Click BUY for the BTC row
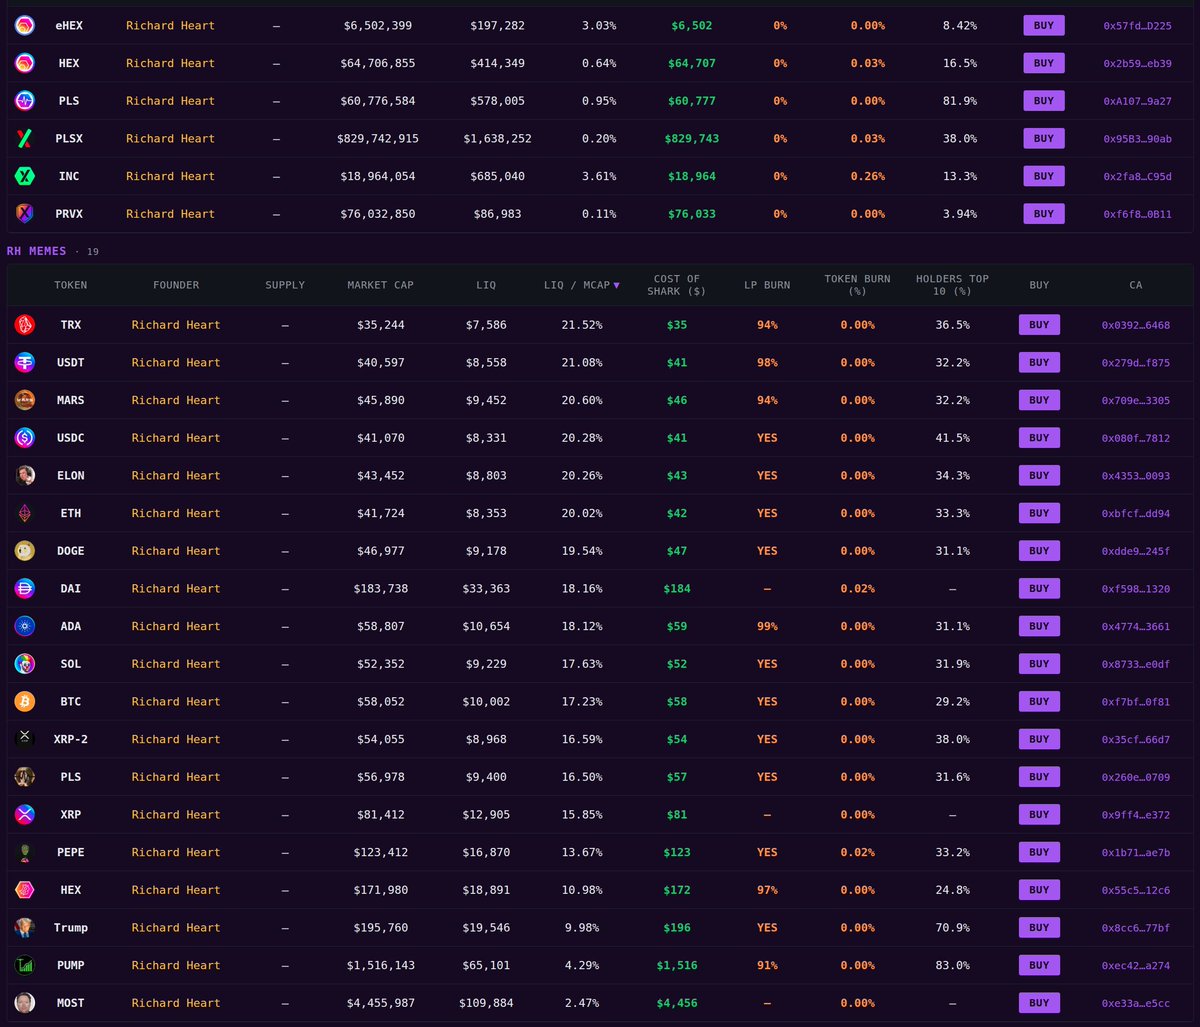 tap(1039, 702)
